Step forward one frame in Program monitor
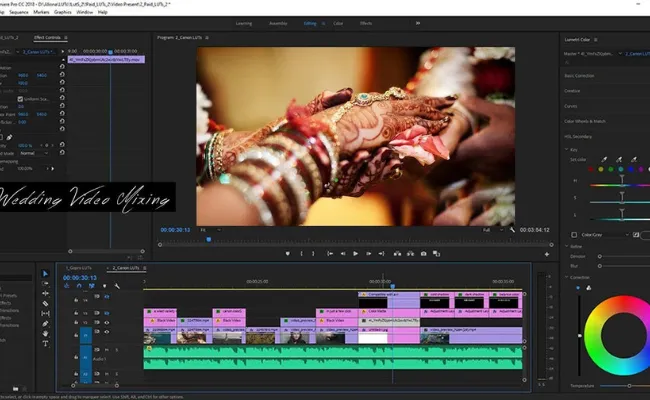 [368, 254]
